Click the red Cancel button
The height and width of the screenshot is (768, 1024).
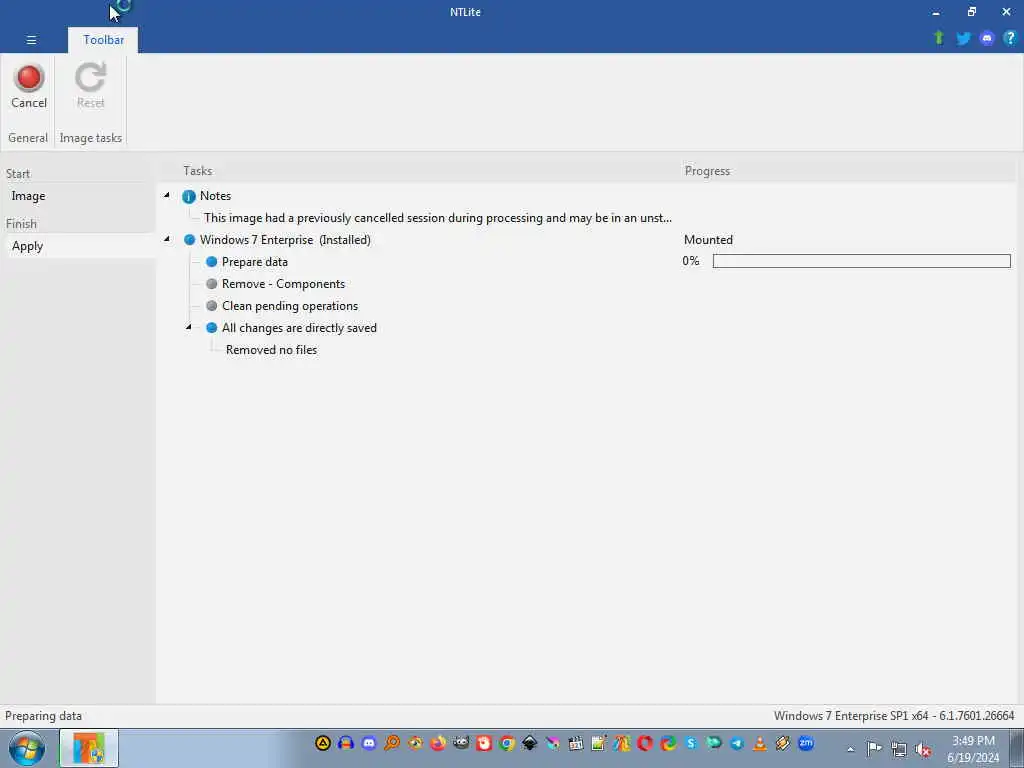[x=29, y=86]
